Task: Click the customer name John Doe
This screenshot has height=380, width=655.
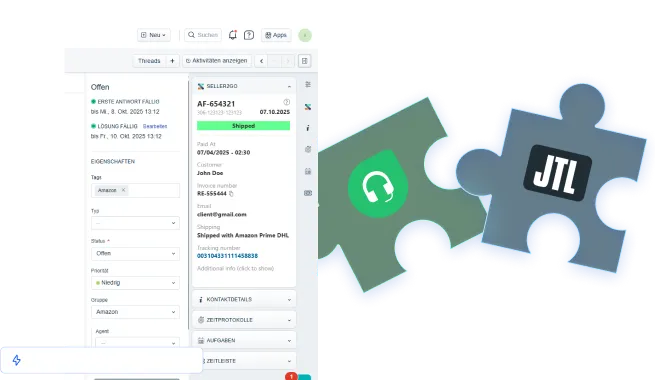Action: [210, 173]
